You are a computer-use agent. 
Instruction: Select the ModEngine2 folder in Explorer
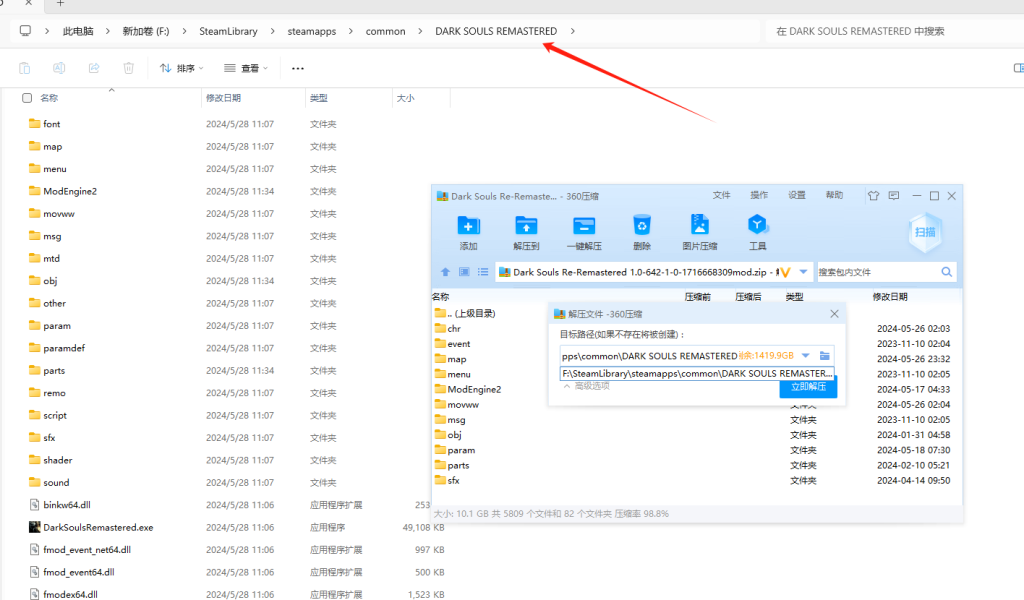coord(70,191)
